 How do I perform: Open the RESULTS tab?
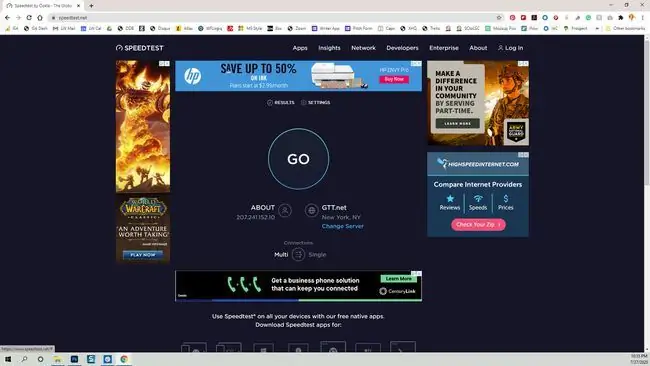click(281, 102)
